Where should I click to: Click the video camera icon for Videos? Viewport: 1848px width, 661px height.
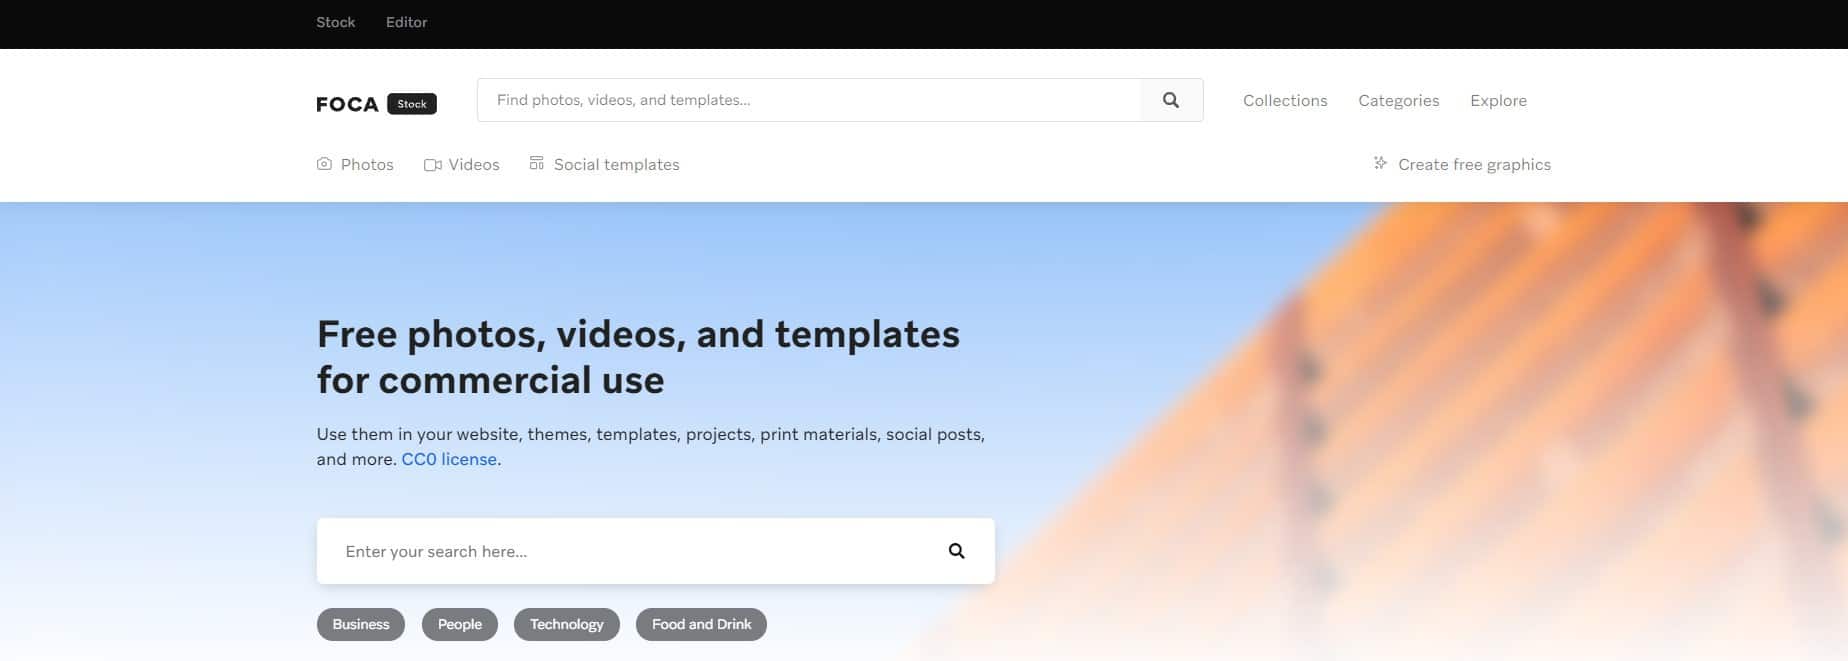[x=432, y=165]
